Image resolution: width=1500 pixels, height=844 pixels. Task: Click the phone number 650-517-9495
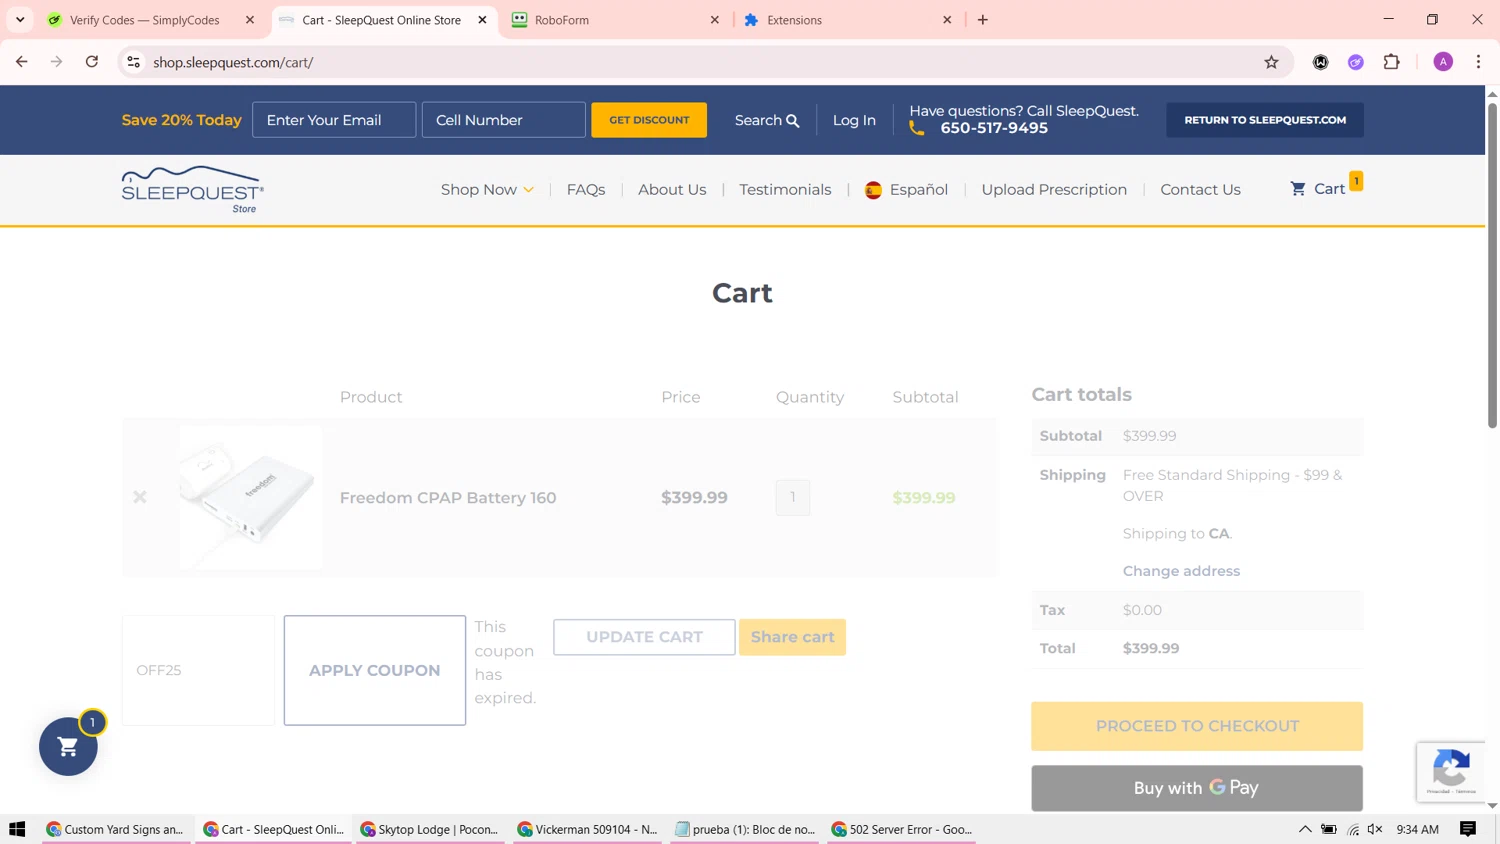[x=994, y=129]
